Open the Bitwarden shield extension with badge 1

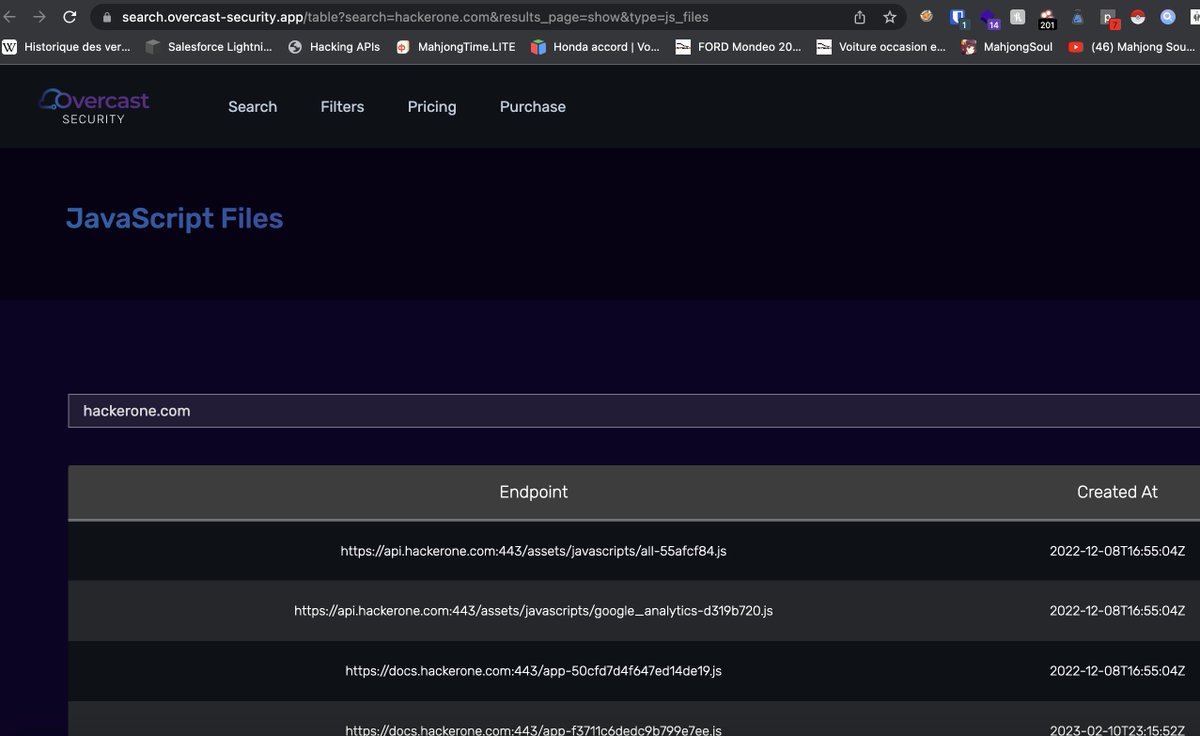pyautogui.click(x=959, y=17)
